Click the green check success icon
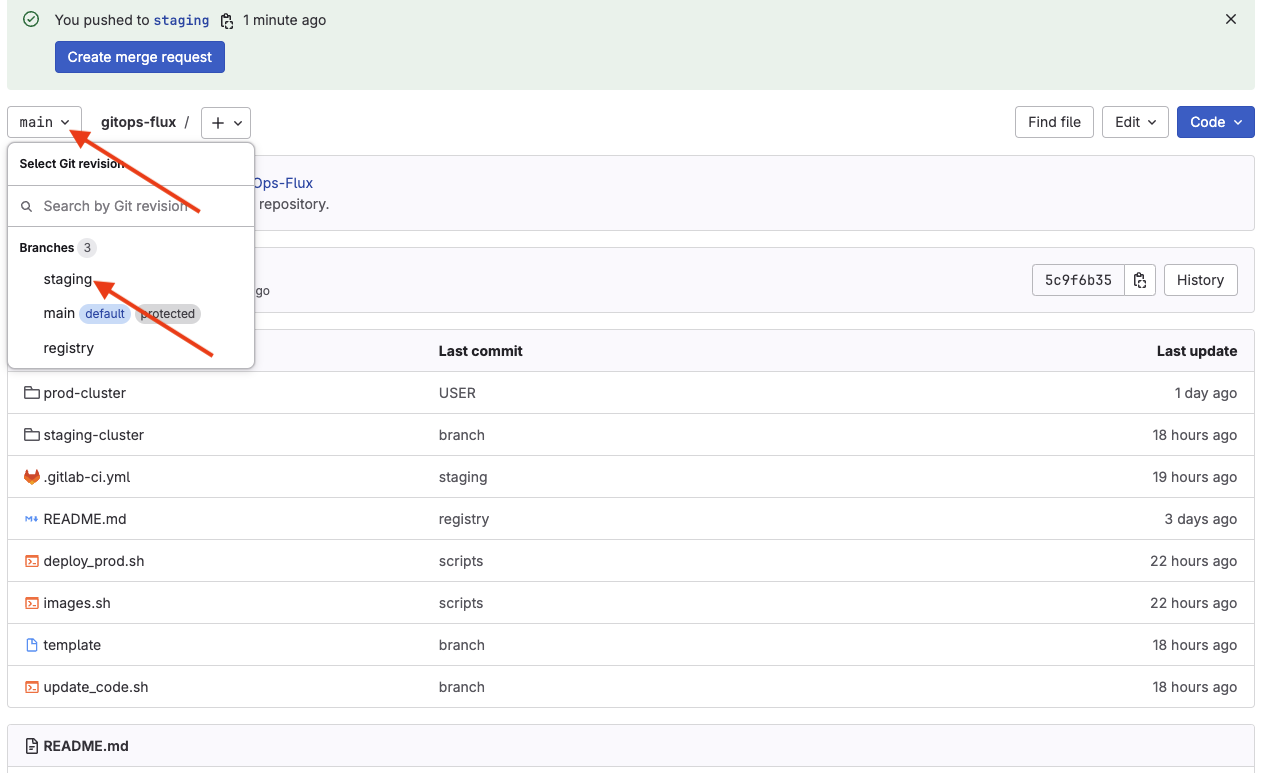Image resolution: width=1274 pixels, height=773 pixels. pos(31,19)
